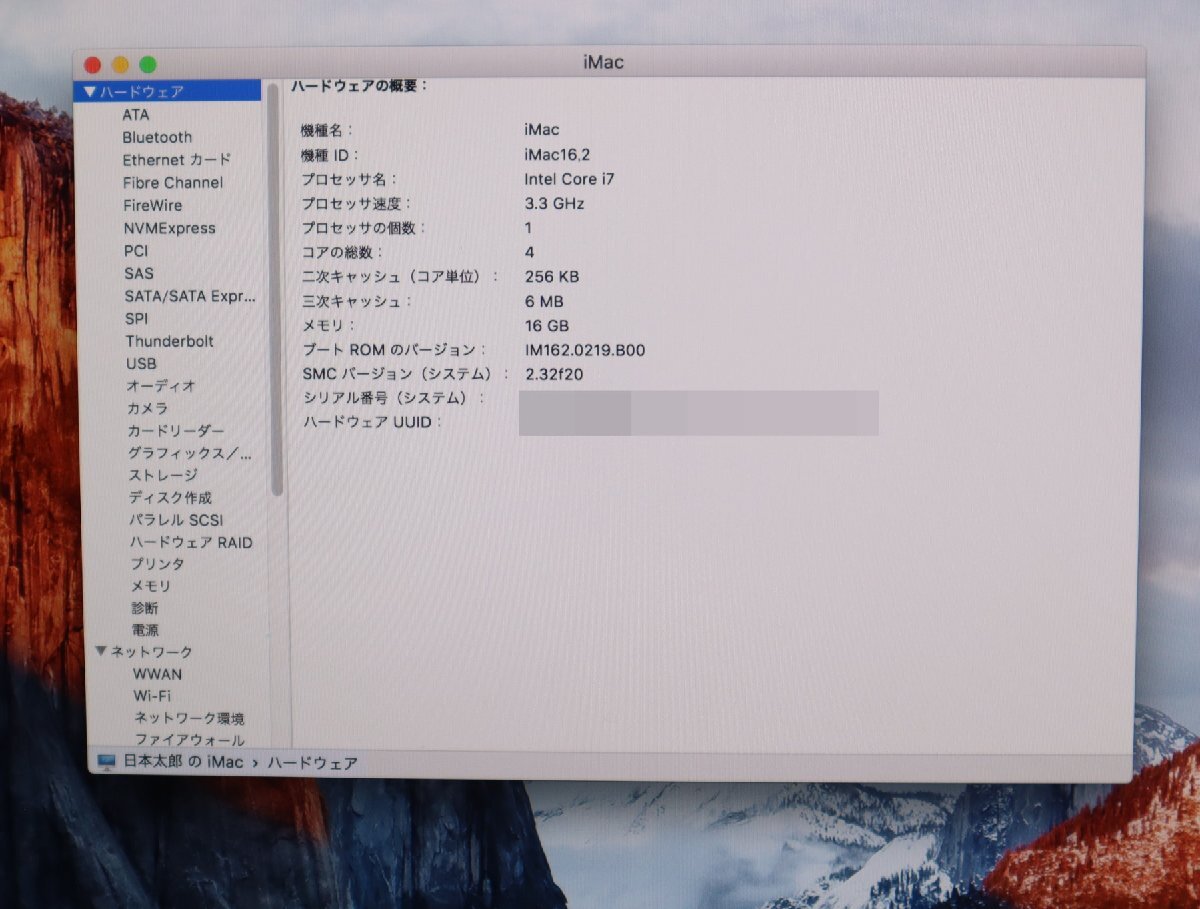Image resolution: width=1200 pixels, height=909 pixels.
Task: Collapse the ネットワーク disclosure triangle
Action: [x=100, y=651]
